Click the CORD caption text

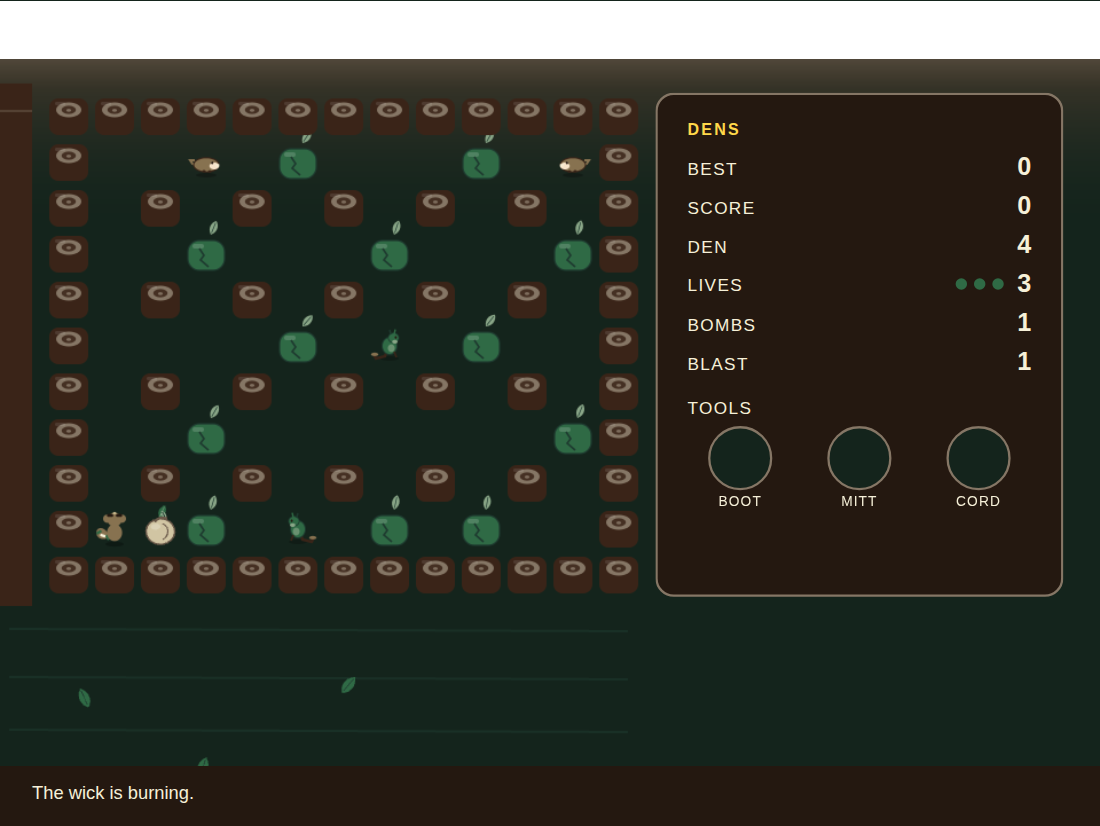pos(978,501)
